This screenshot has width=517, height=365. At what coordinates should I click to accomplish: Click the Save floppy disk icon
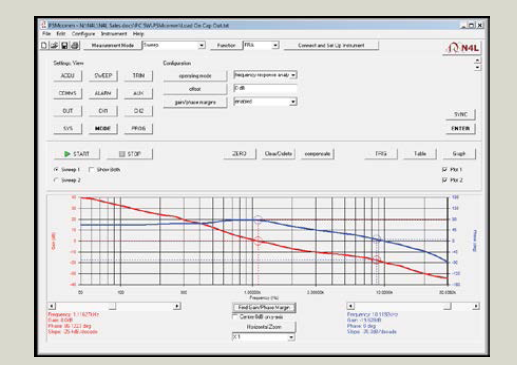(x=65, y=45)
